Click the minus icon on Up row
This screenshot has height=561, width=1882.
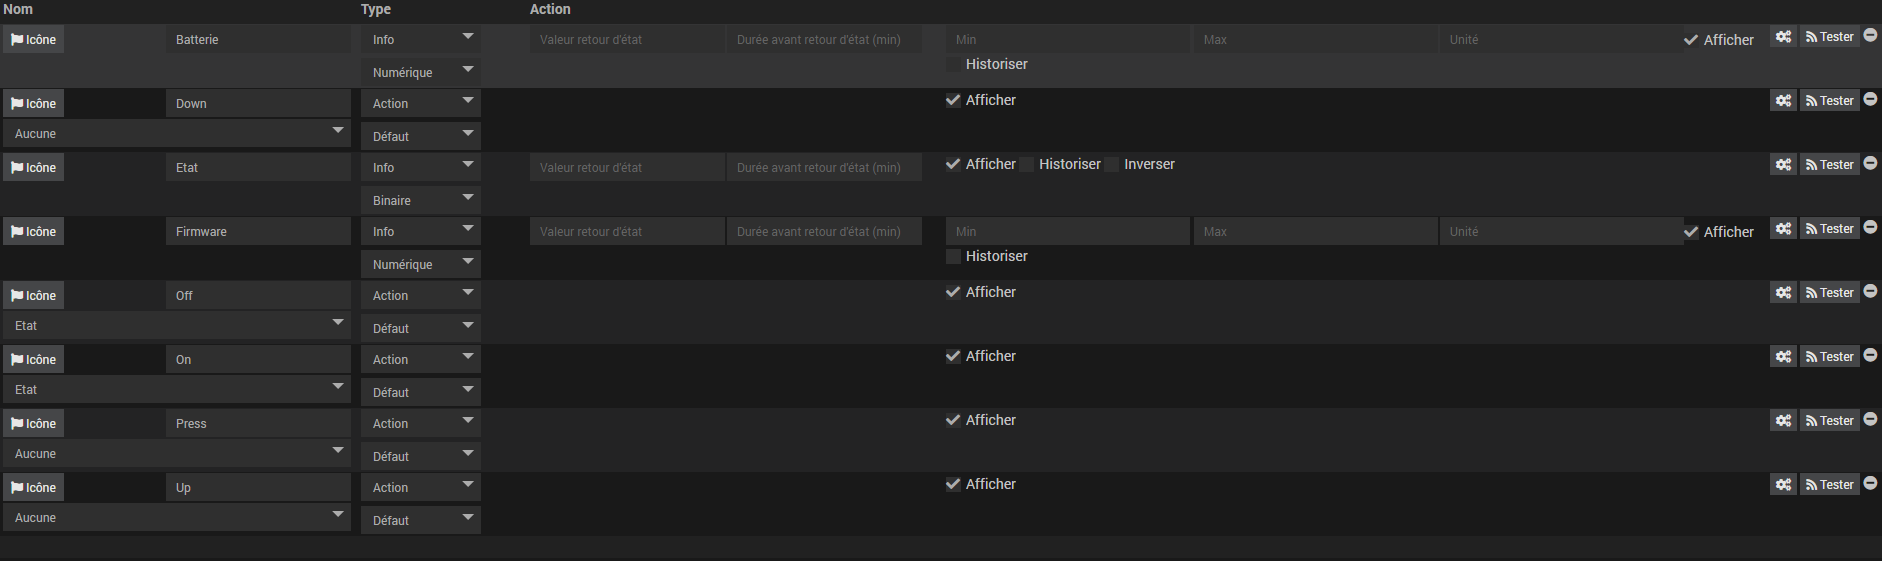(x=1870, y=484)
